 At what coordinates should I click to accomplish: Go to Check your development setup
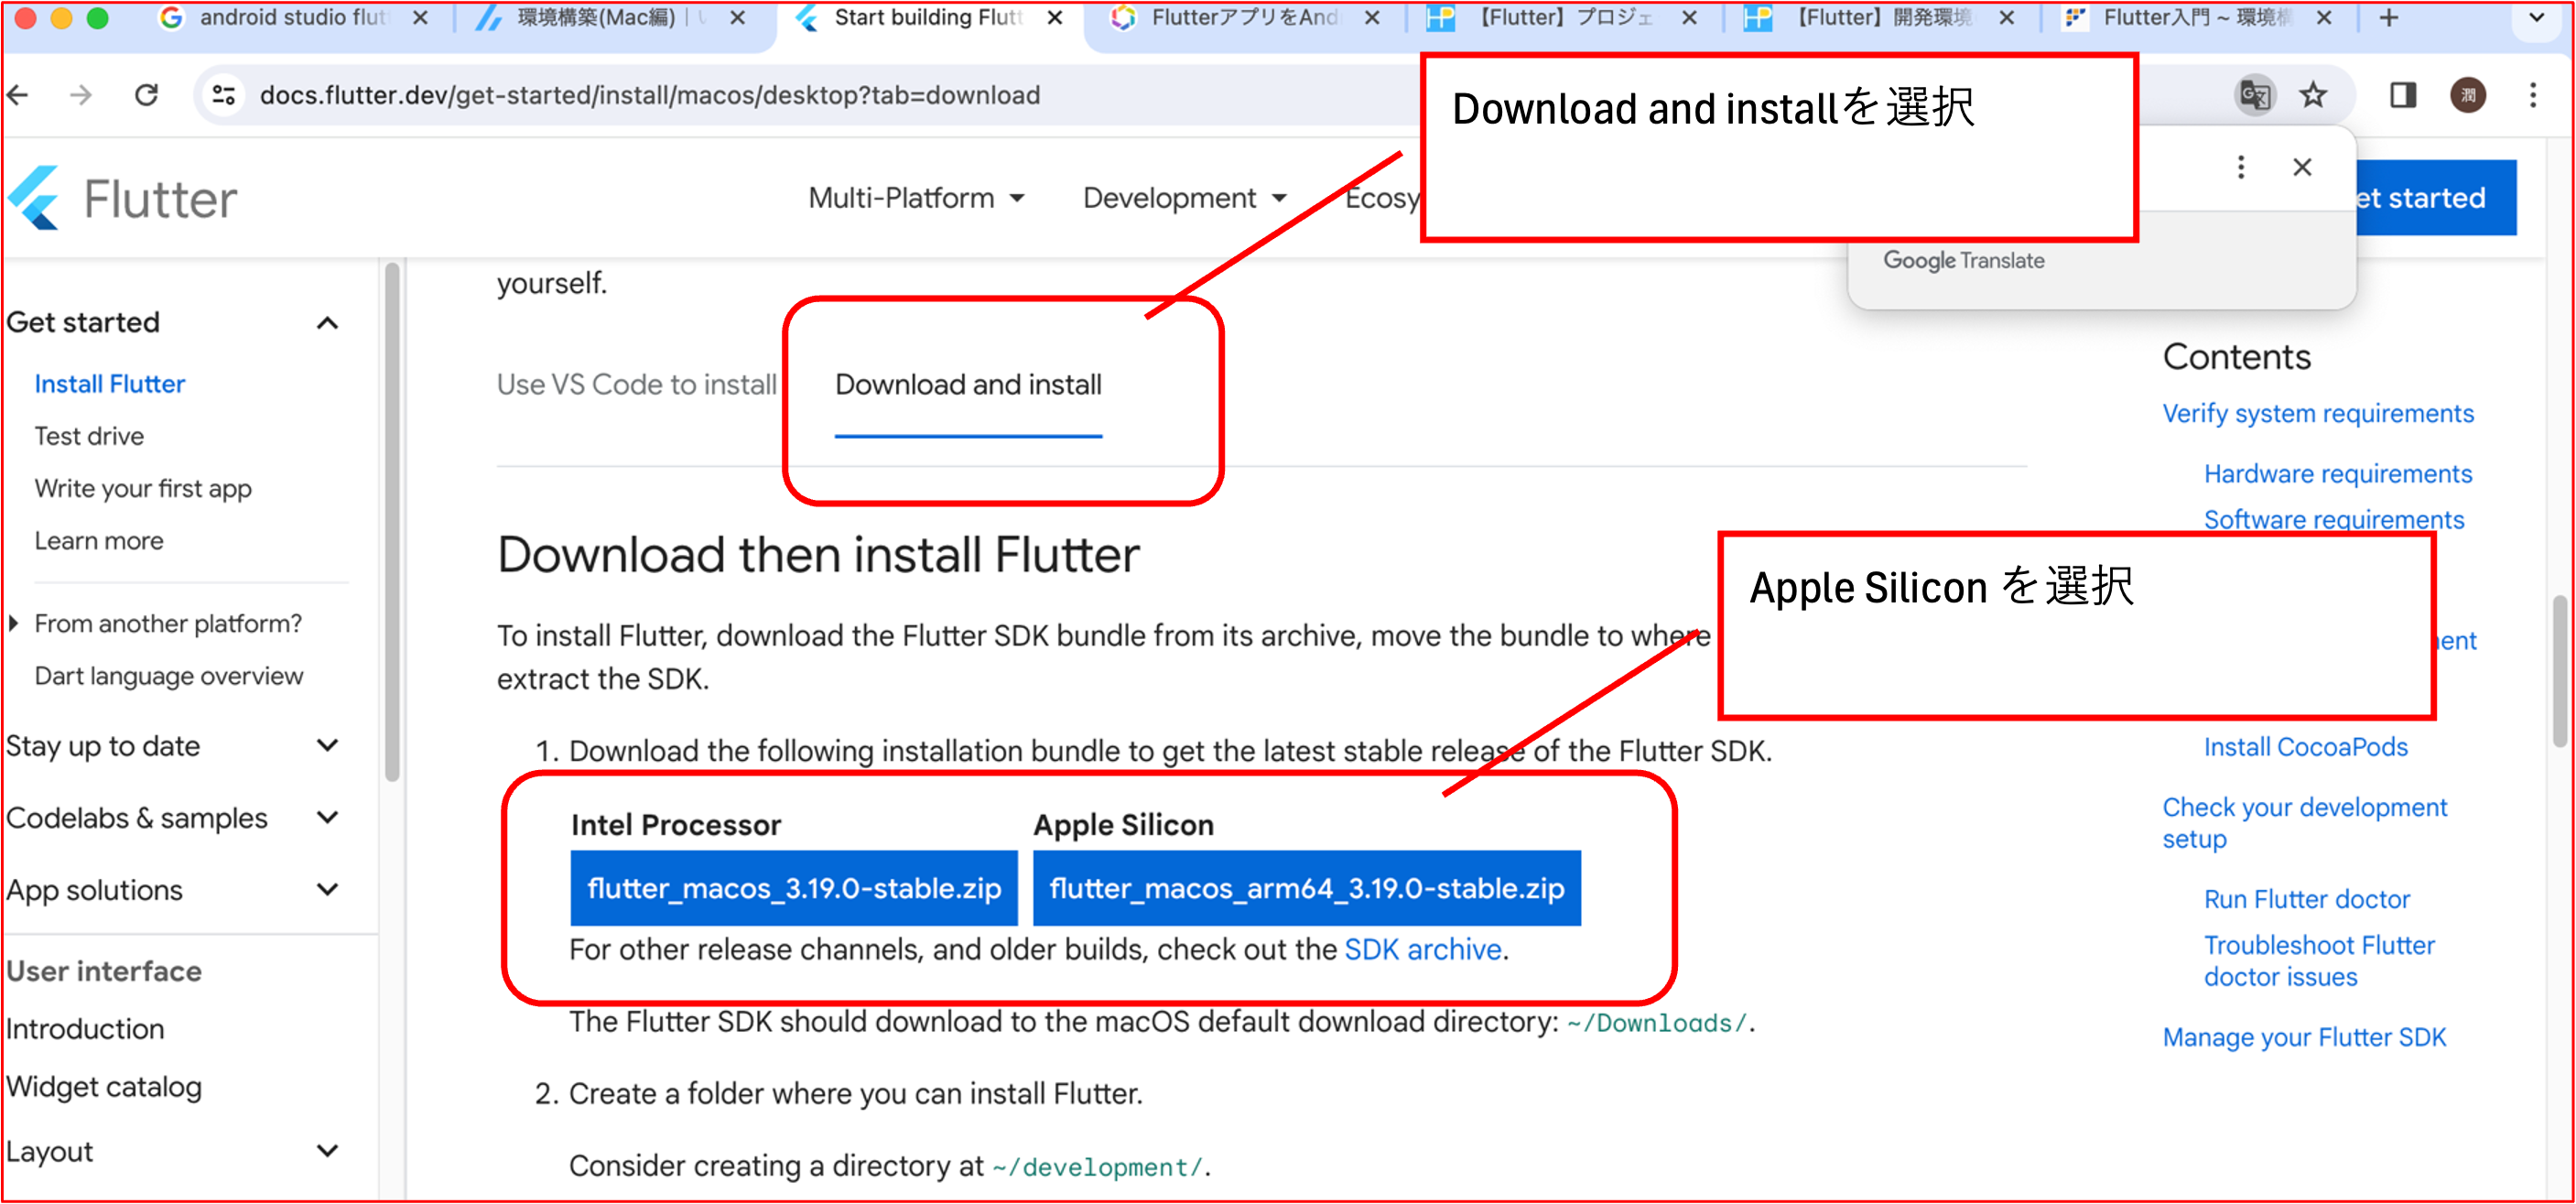[x=2305, y=823]
